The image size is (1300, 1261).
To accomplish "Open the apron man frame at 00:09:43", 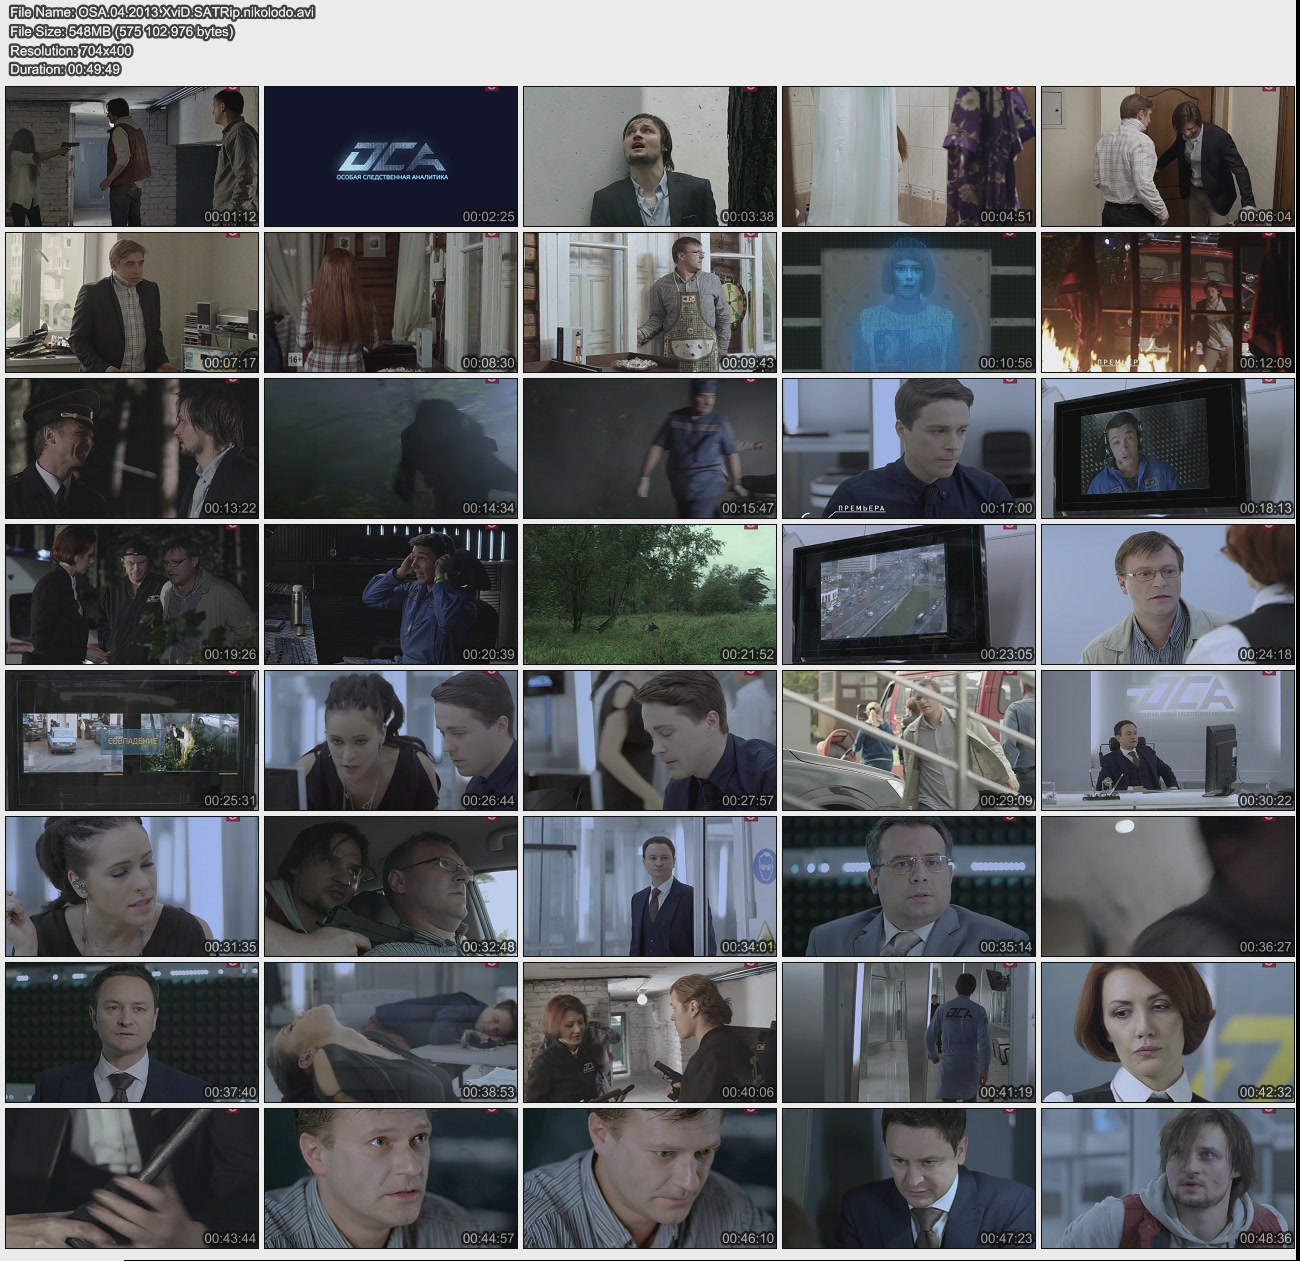I will pos(650,302).
